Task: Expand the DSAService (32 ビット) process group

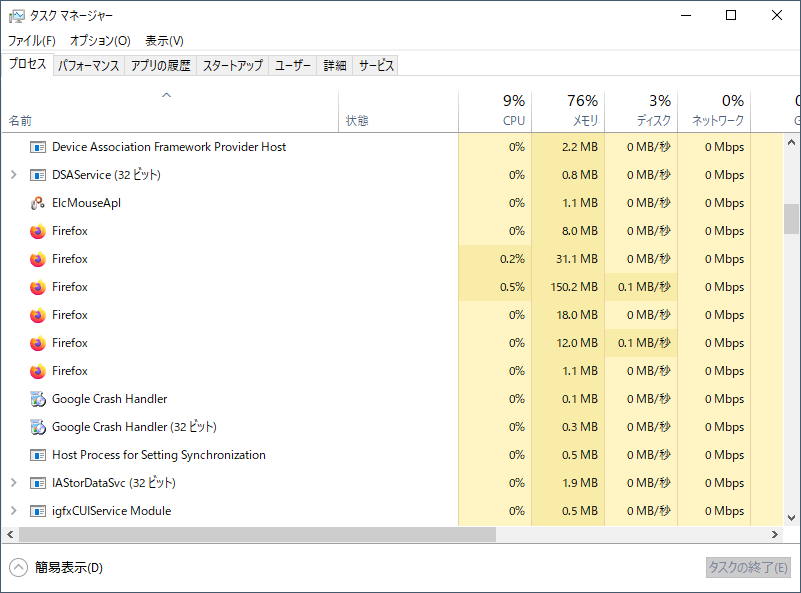Action: 14,175
